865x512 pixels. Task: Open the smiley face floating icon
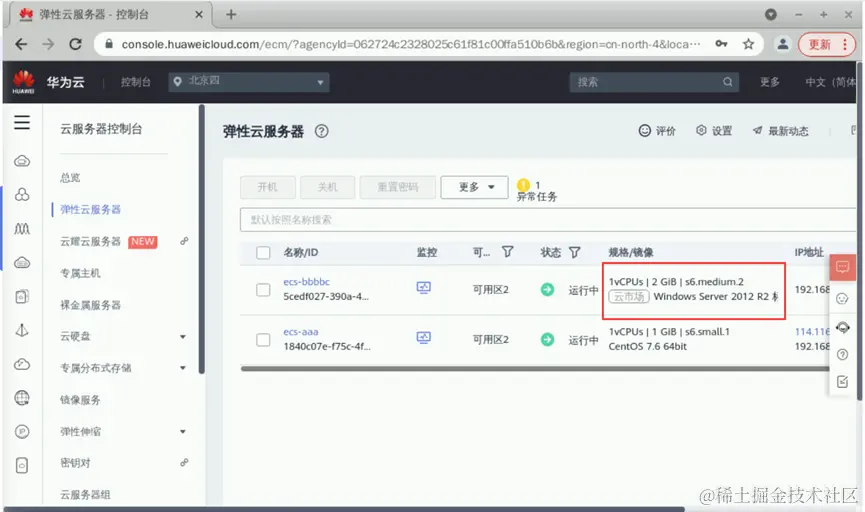coord(842,298)
